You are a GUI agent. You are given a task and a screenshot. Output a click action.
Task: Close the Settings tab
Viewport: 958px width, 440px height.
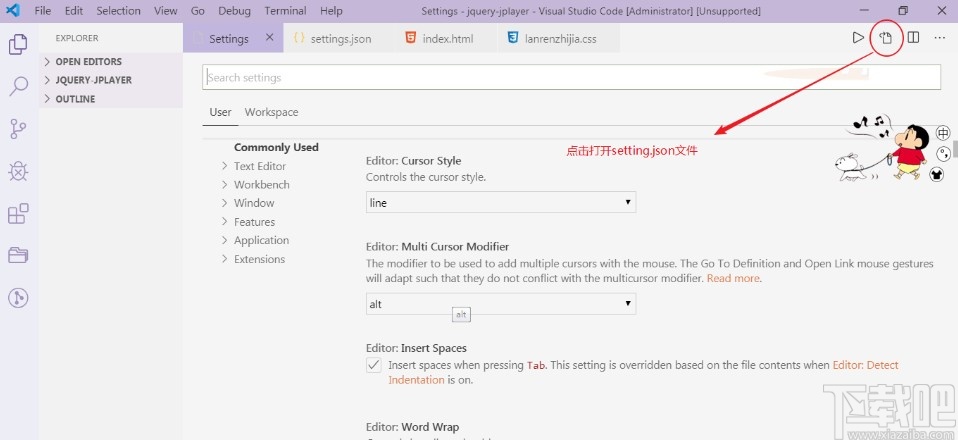[270, 38]
